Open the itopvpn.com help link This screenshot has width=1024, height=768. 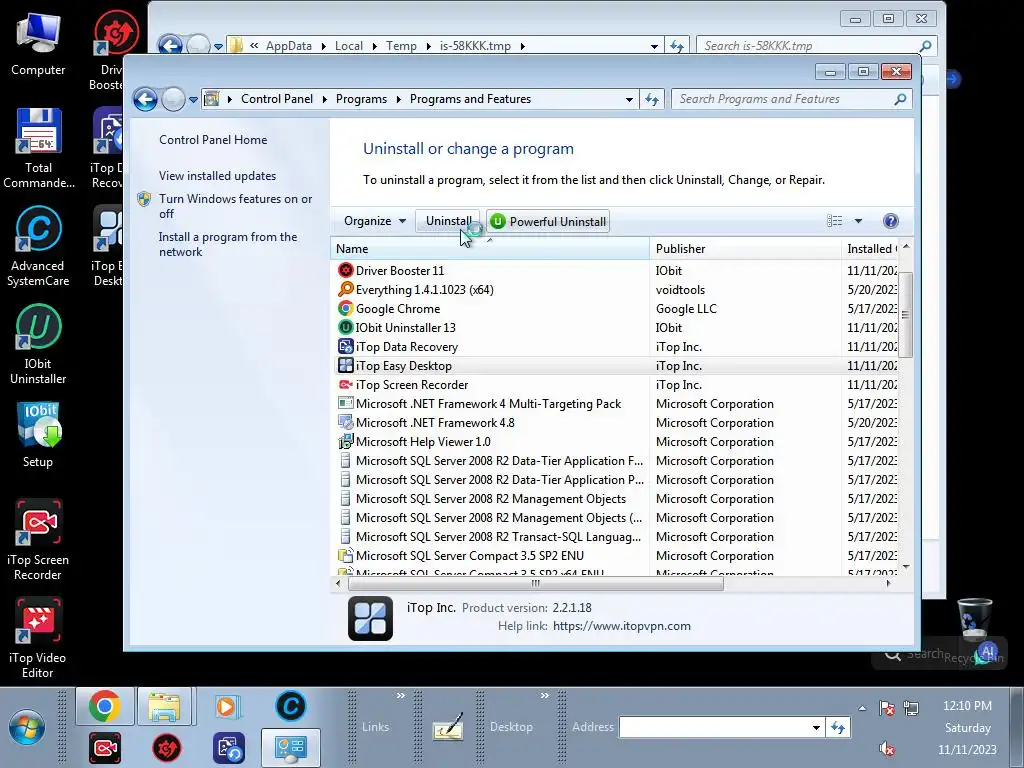point(622,626)
